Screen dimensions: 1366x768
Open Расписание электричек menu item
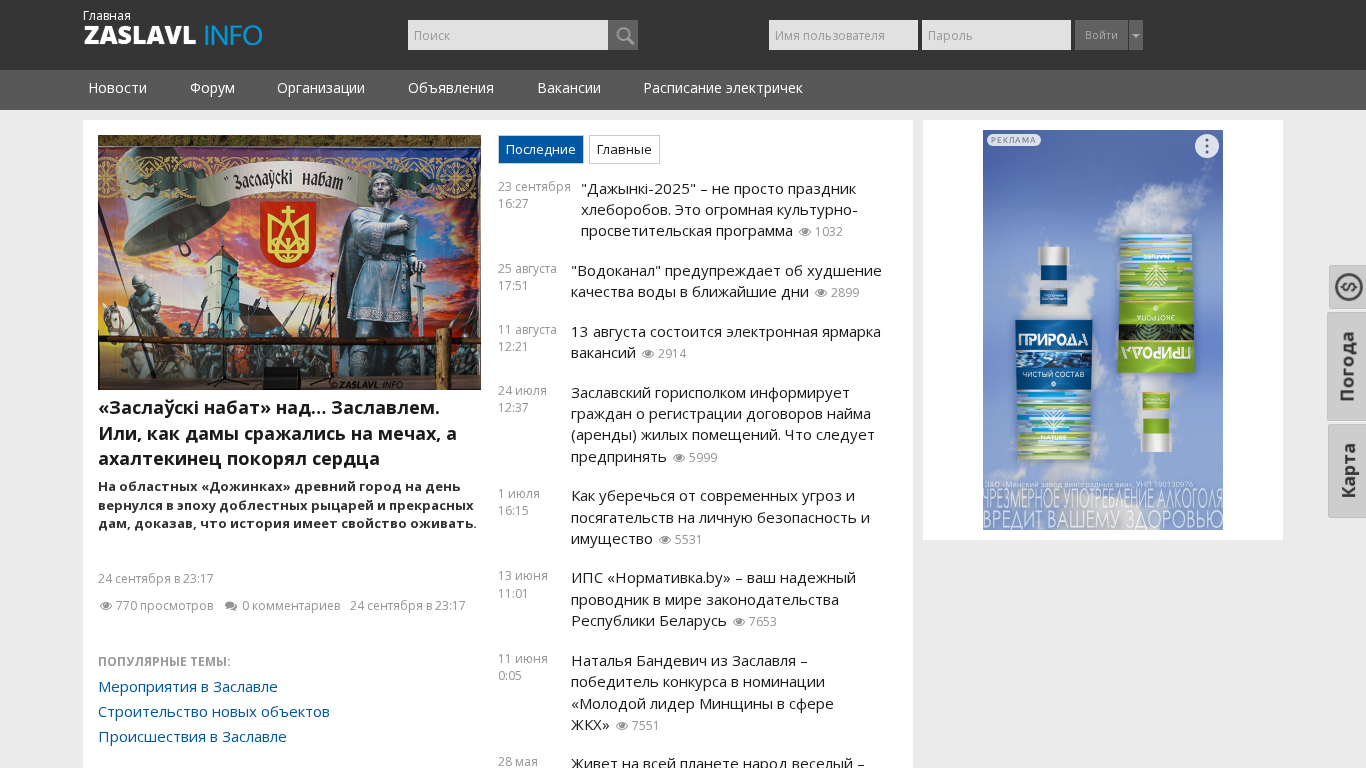(722, 88)
